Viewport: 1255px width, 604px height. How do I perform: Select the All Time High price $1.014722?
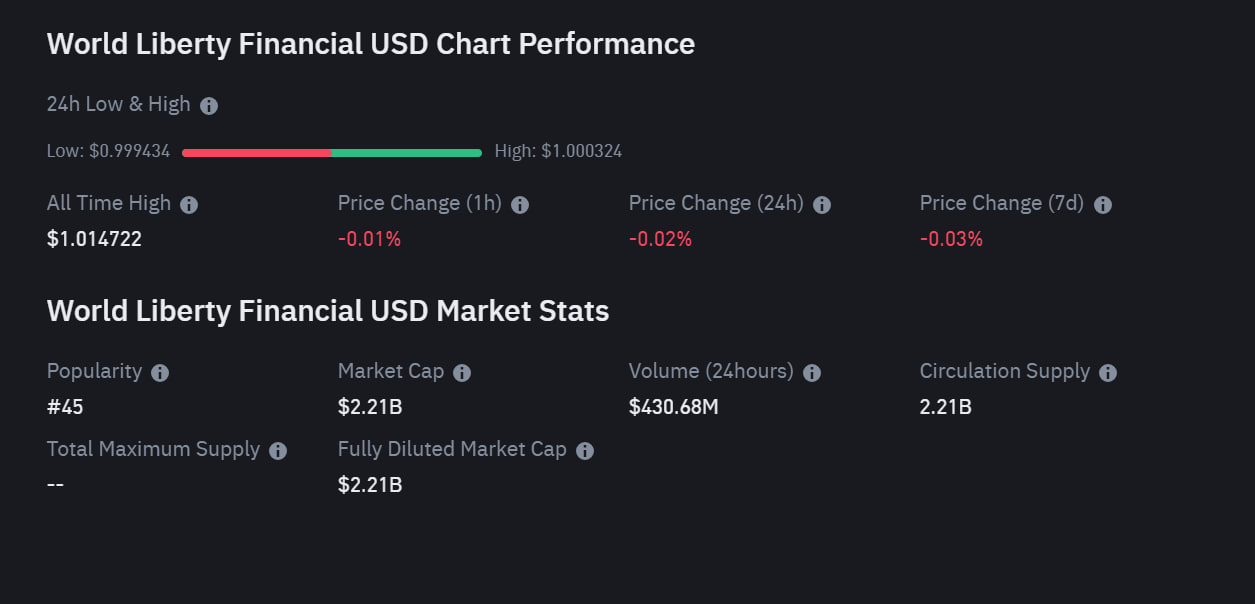(x=95, y=239)
